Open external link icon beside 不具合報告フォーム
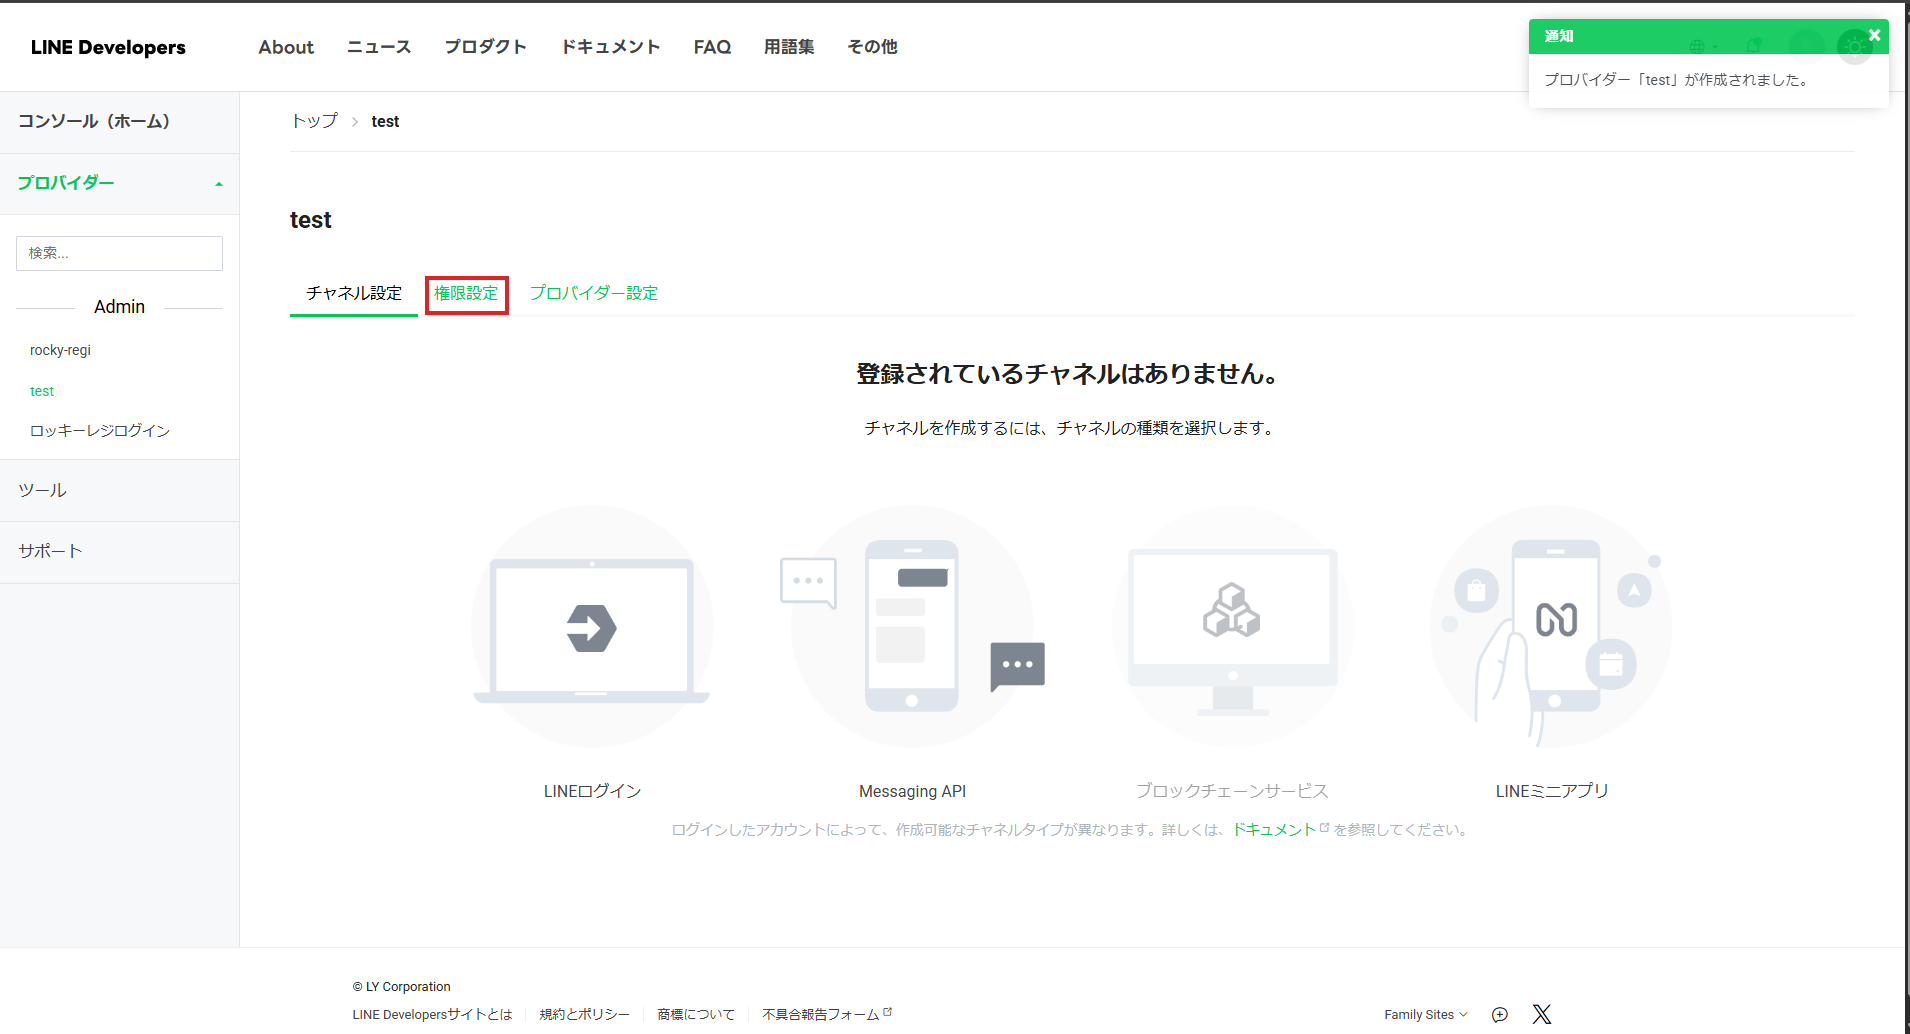This screenshot has height=1034, width=1910. pyautogui.click(x=887, y=1012)
